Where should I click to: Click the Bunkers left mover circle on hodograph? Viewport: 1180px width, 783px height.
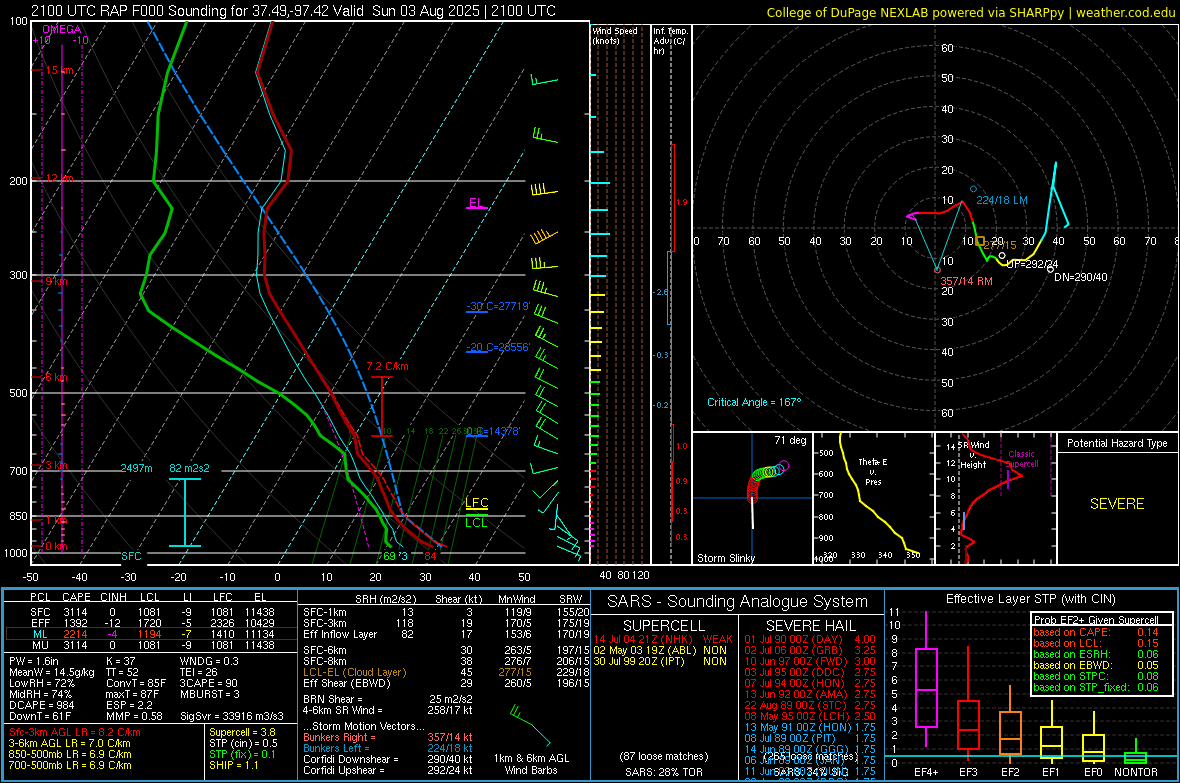pos(973,189)
